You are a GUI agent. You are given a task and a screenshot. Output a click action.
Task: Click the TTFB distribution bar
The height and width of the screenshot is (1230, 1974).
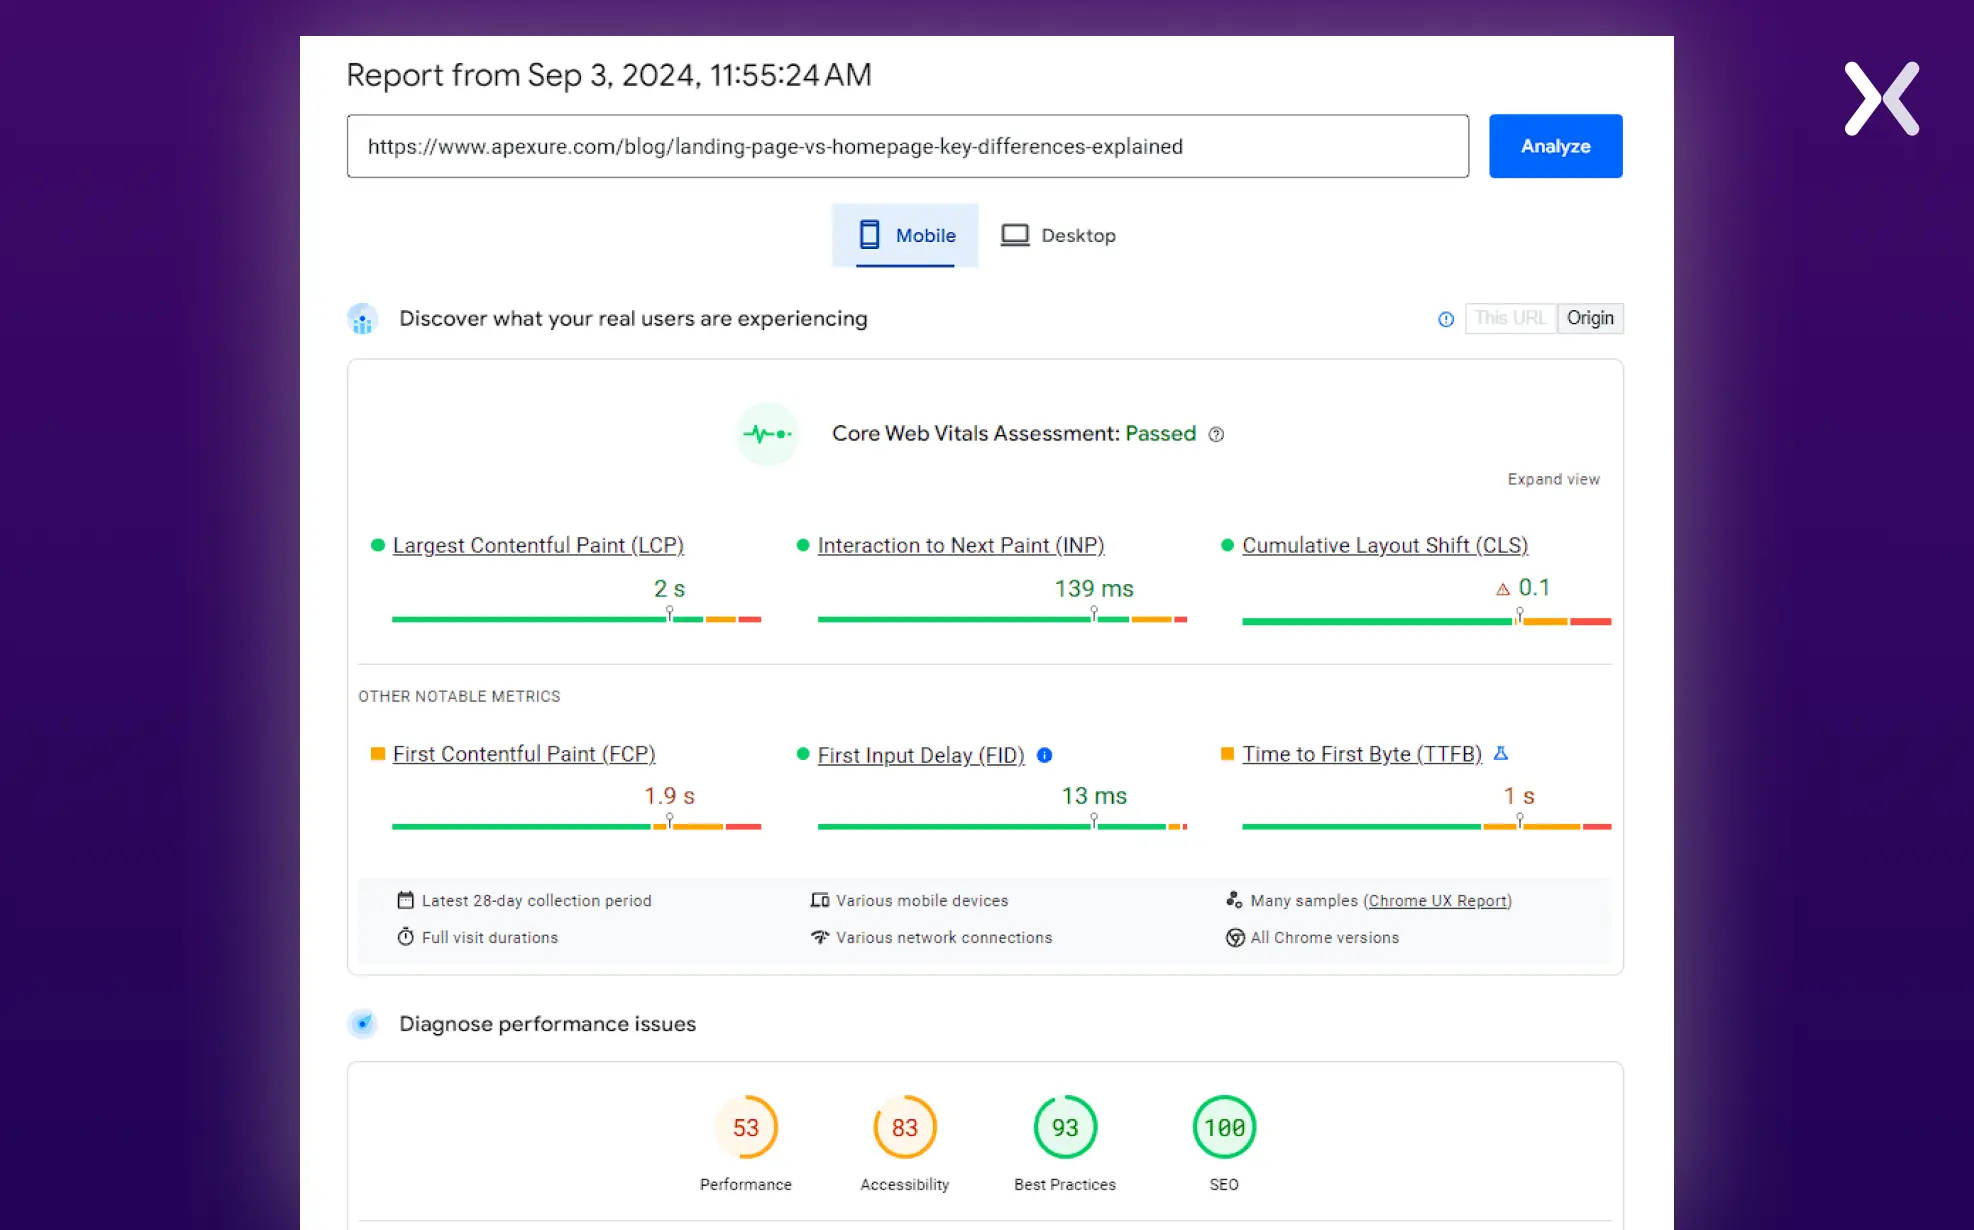pyautogui.click(x=1426, y=826)
